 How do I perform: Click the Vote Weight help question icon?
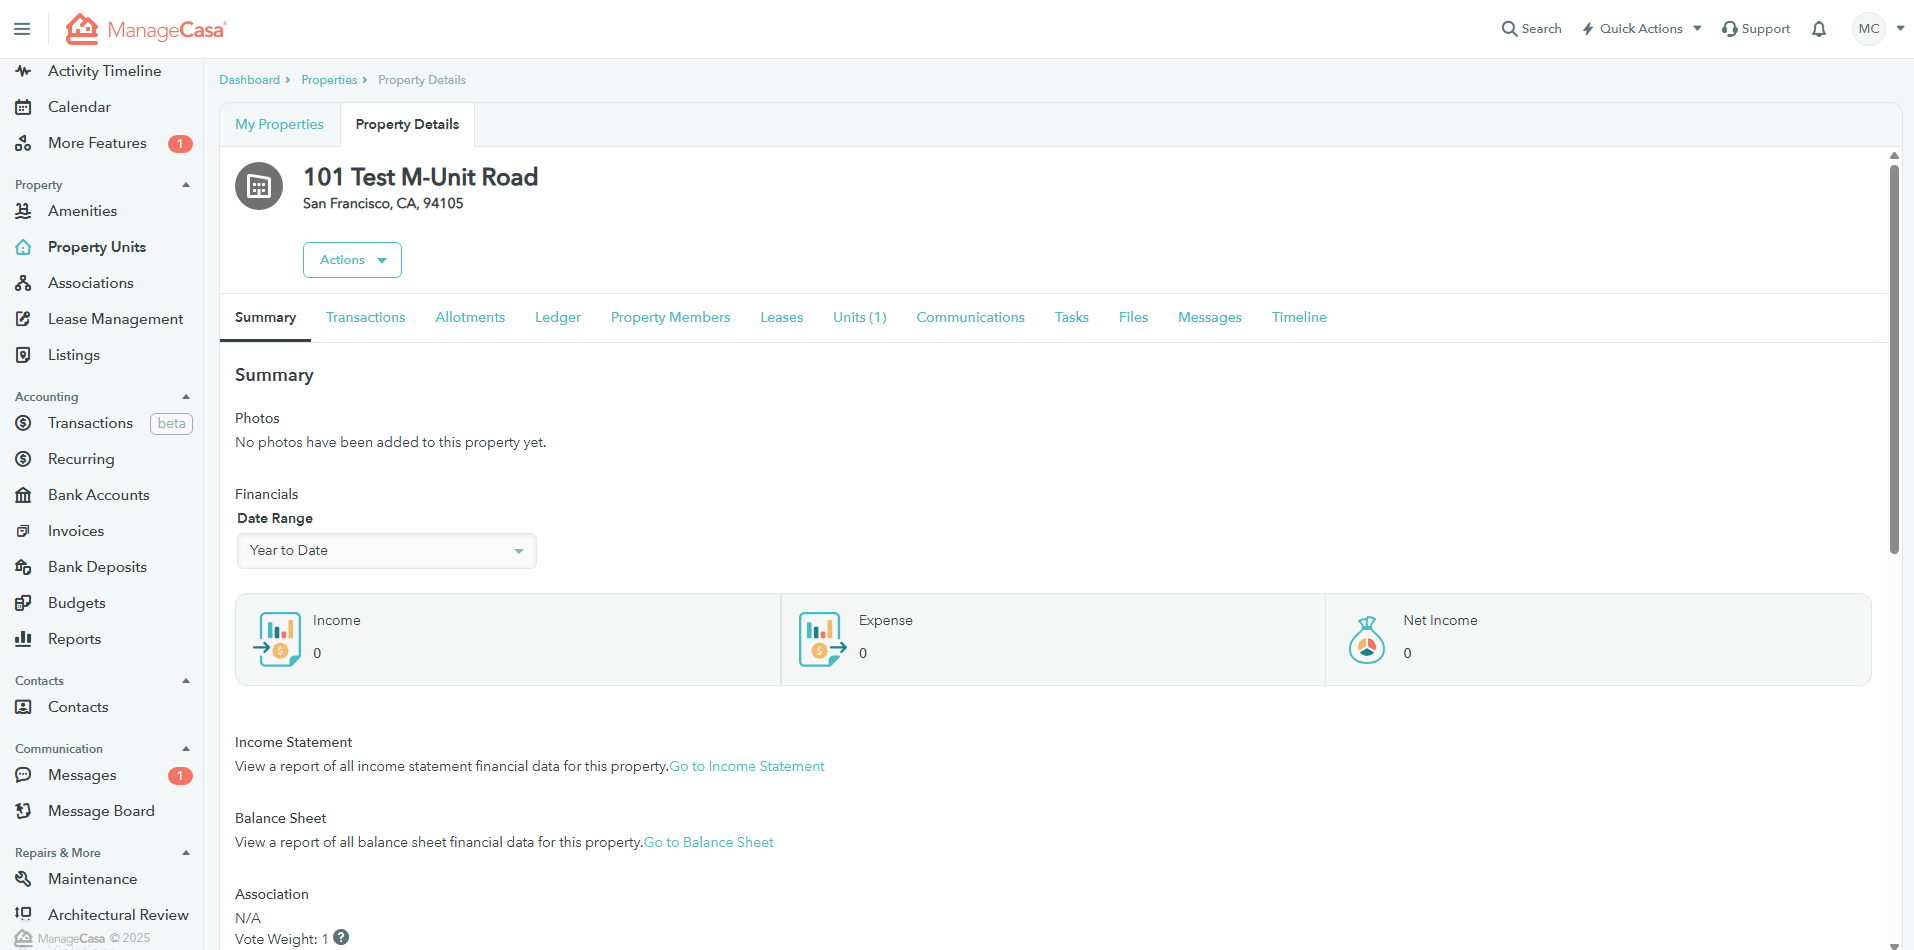pos(341,938)
